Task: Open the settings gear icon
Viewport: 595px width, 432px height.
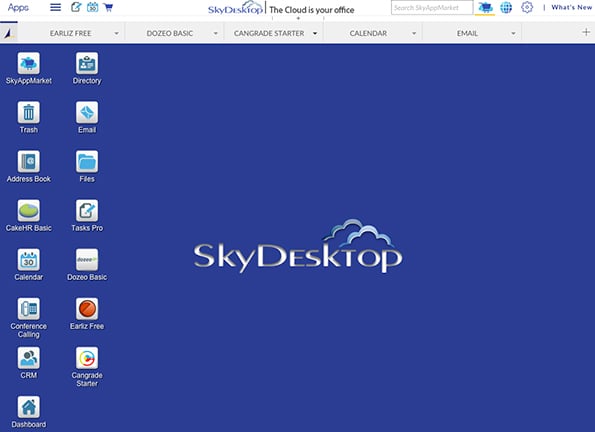Action: click(x=527, y=7)
